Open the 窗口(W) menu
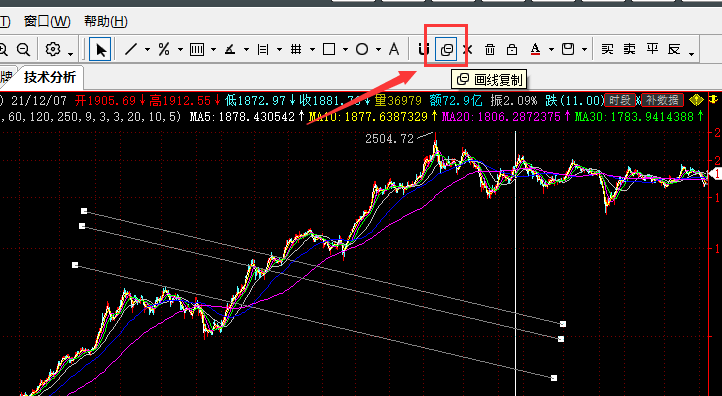Screen dimensions: 722x396 (47, 21)
